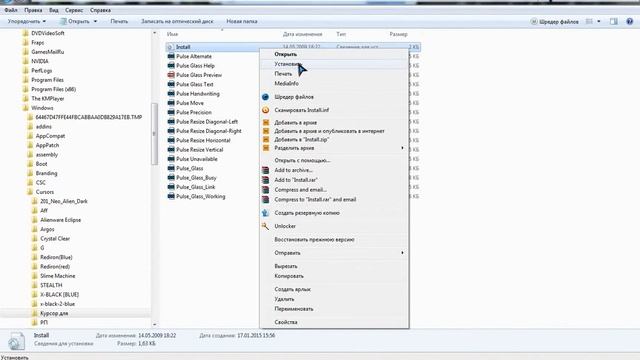Viewport: 640px width, 360px height.
Task: Click the Windows folder icon in tree
Action: click(25, 108)
